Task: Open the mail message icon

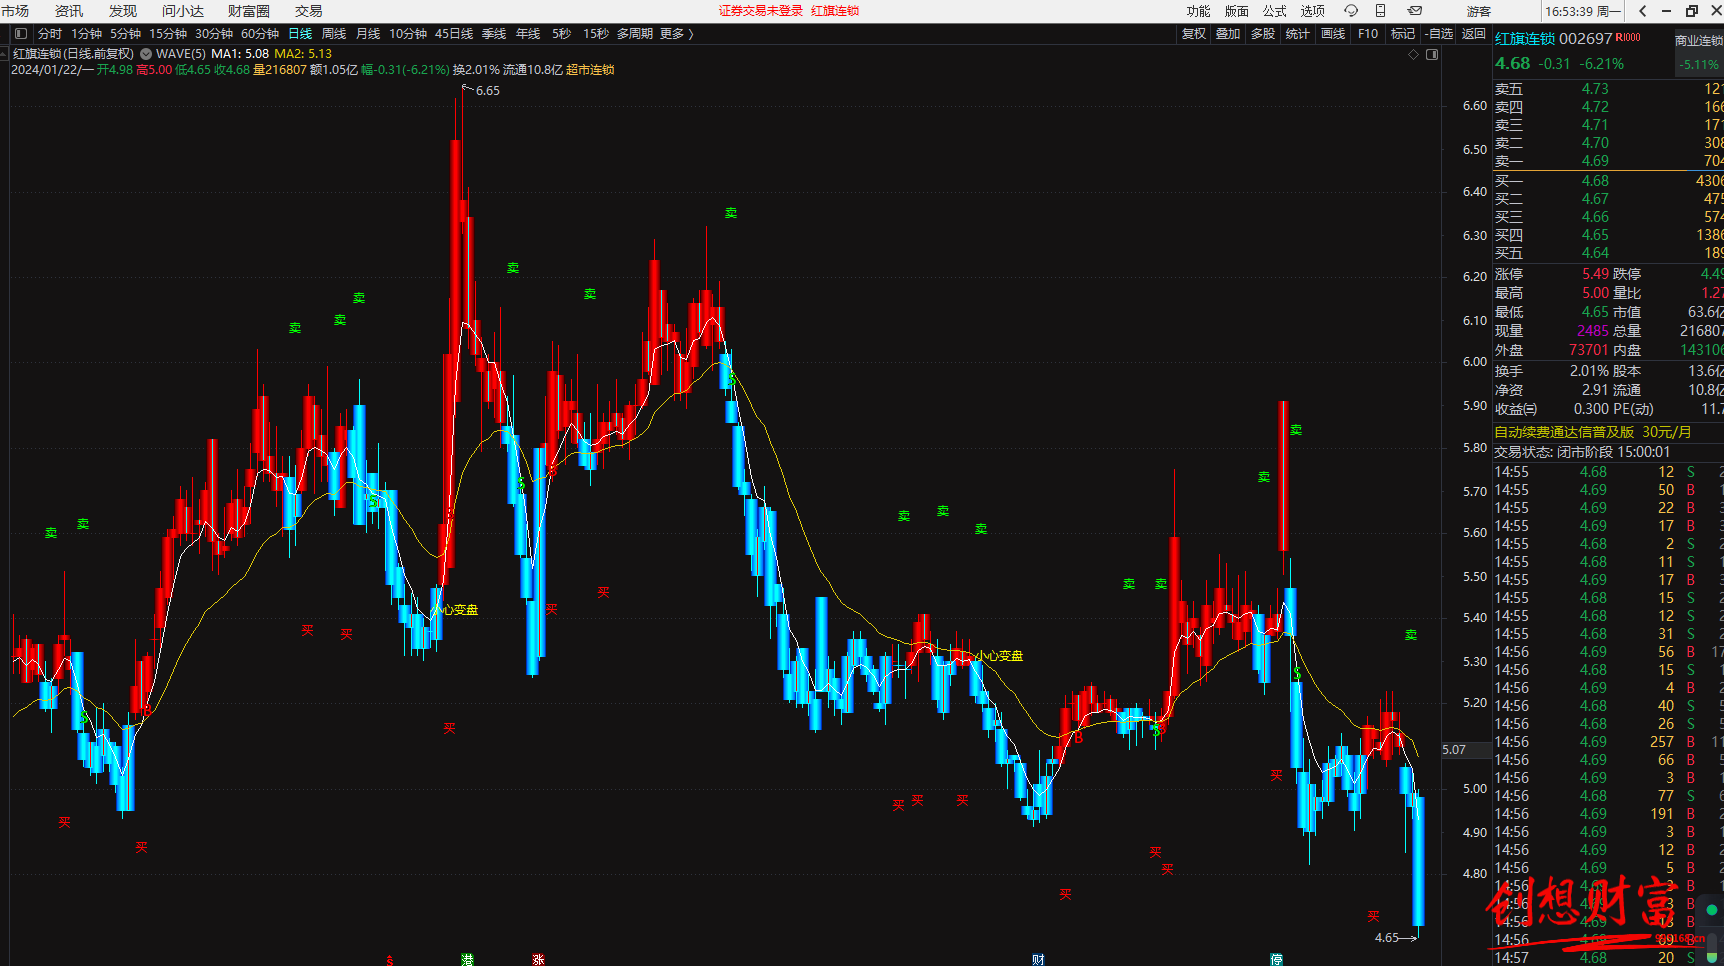Action: [x=1415, y=11]
